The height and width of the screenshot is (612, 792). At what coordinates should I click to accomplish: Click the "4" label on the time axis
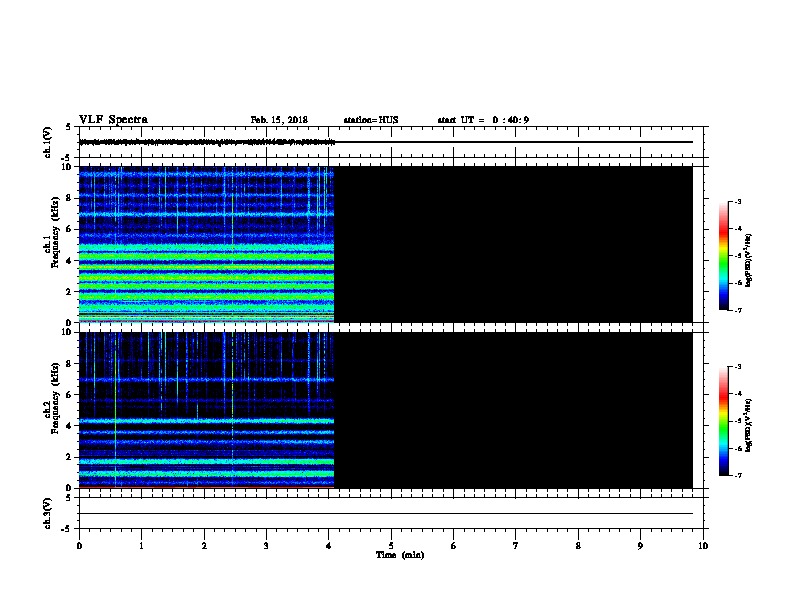point(329,545)
